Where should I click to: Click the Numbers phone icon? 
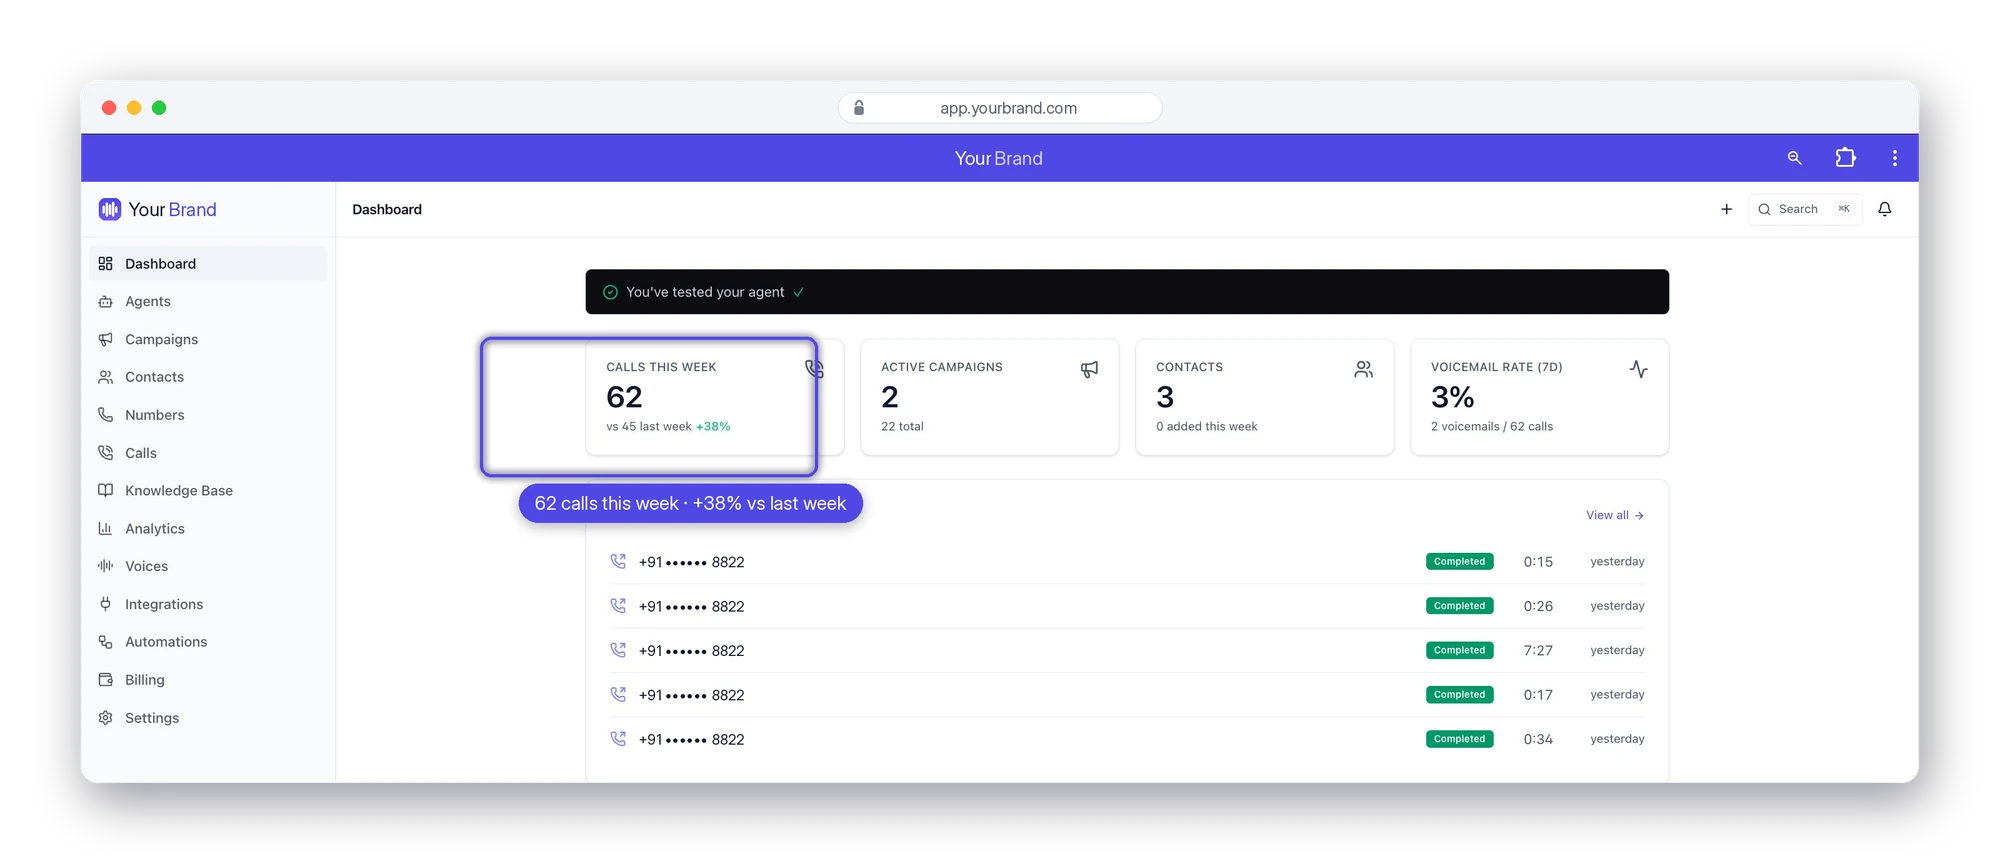pyautogui.click(x=105, y=415)
